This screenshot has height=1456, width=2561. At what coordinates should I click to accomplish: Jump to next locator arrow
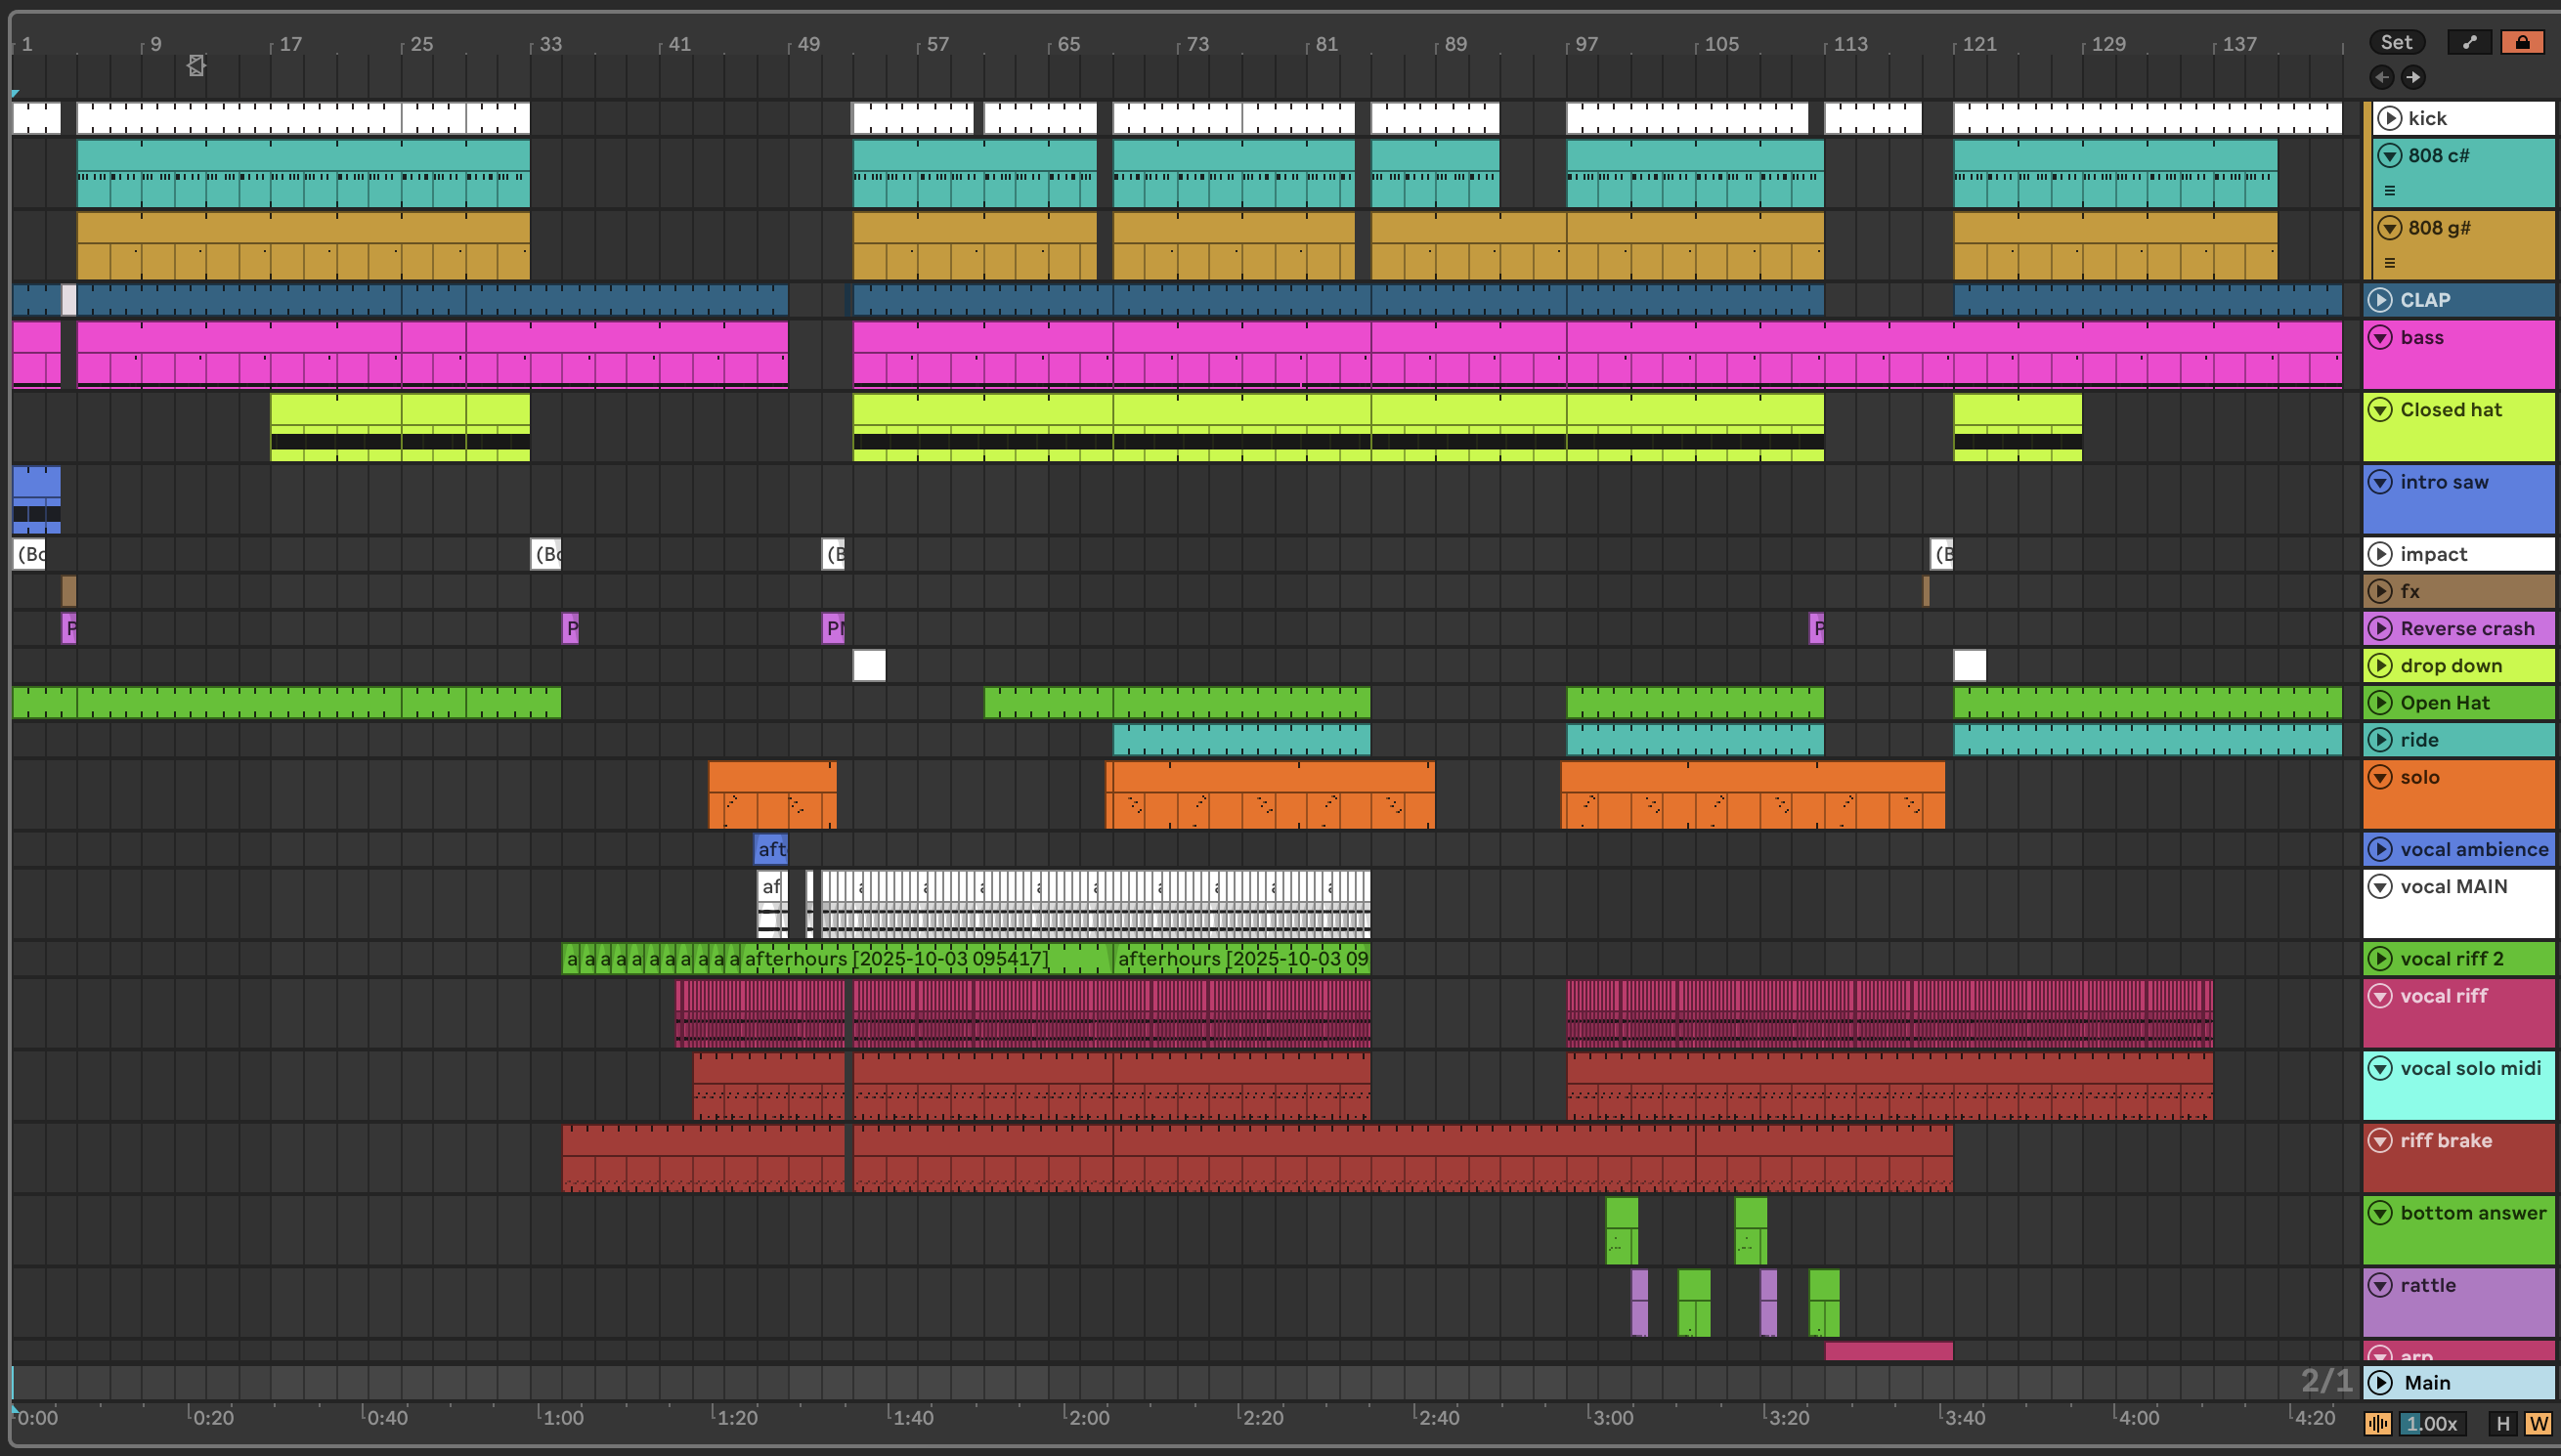pos(2413,77)
